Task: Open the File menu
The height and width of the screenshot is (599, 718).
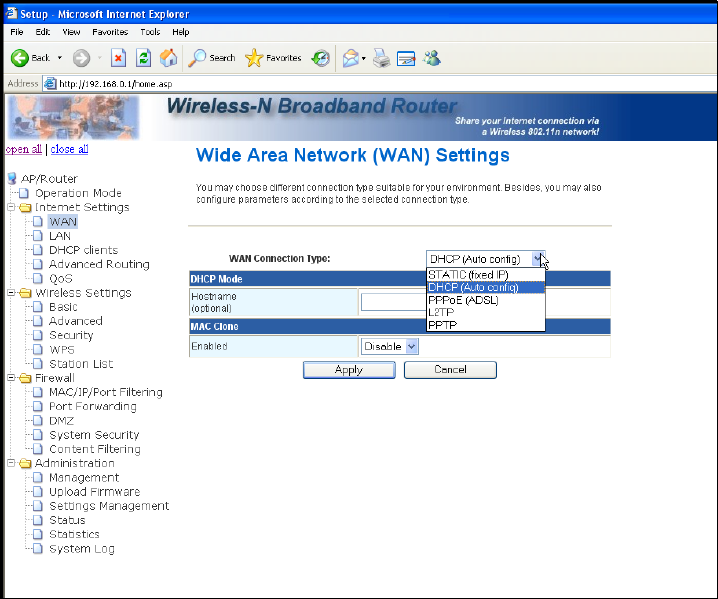Action: click(x=17, y=32)
